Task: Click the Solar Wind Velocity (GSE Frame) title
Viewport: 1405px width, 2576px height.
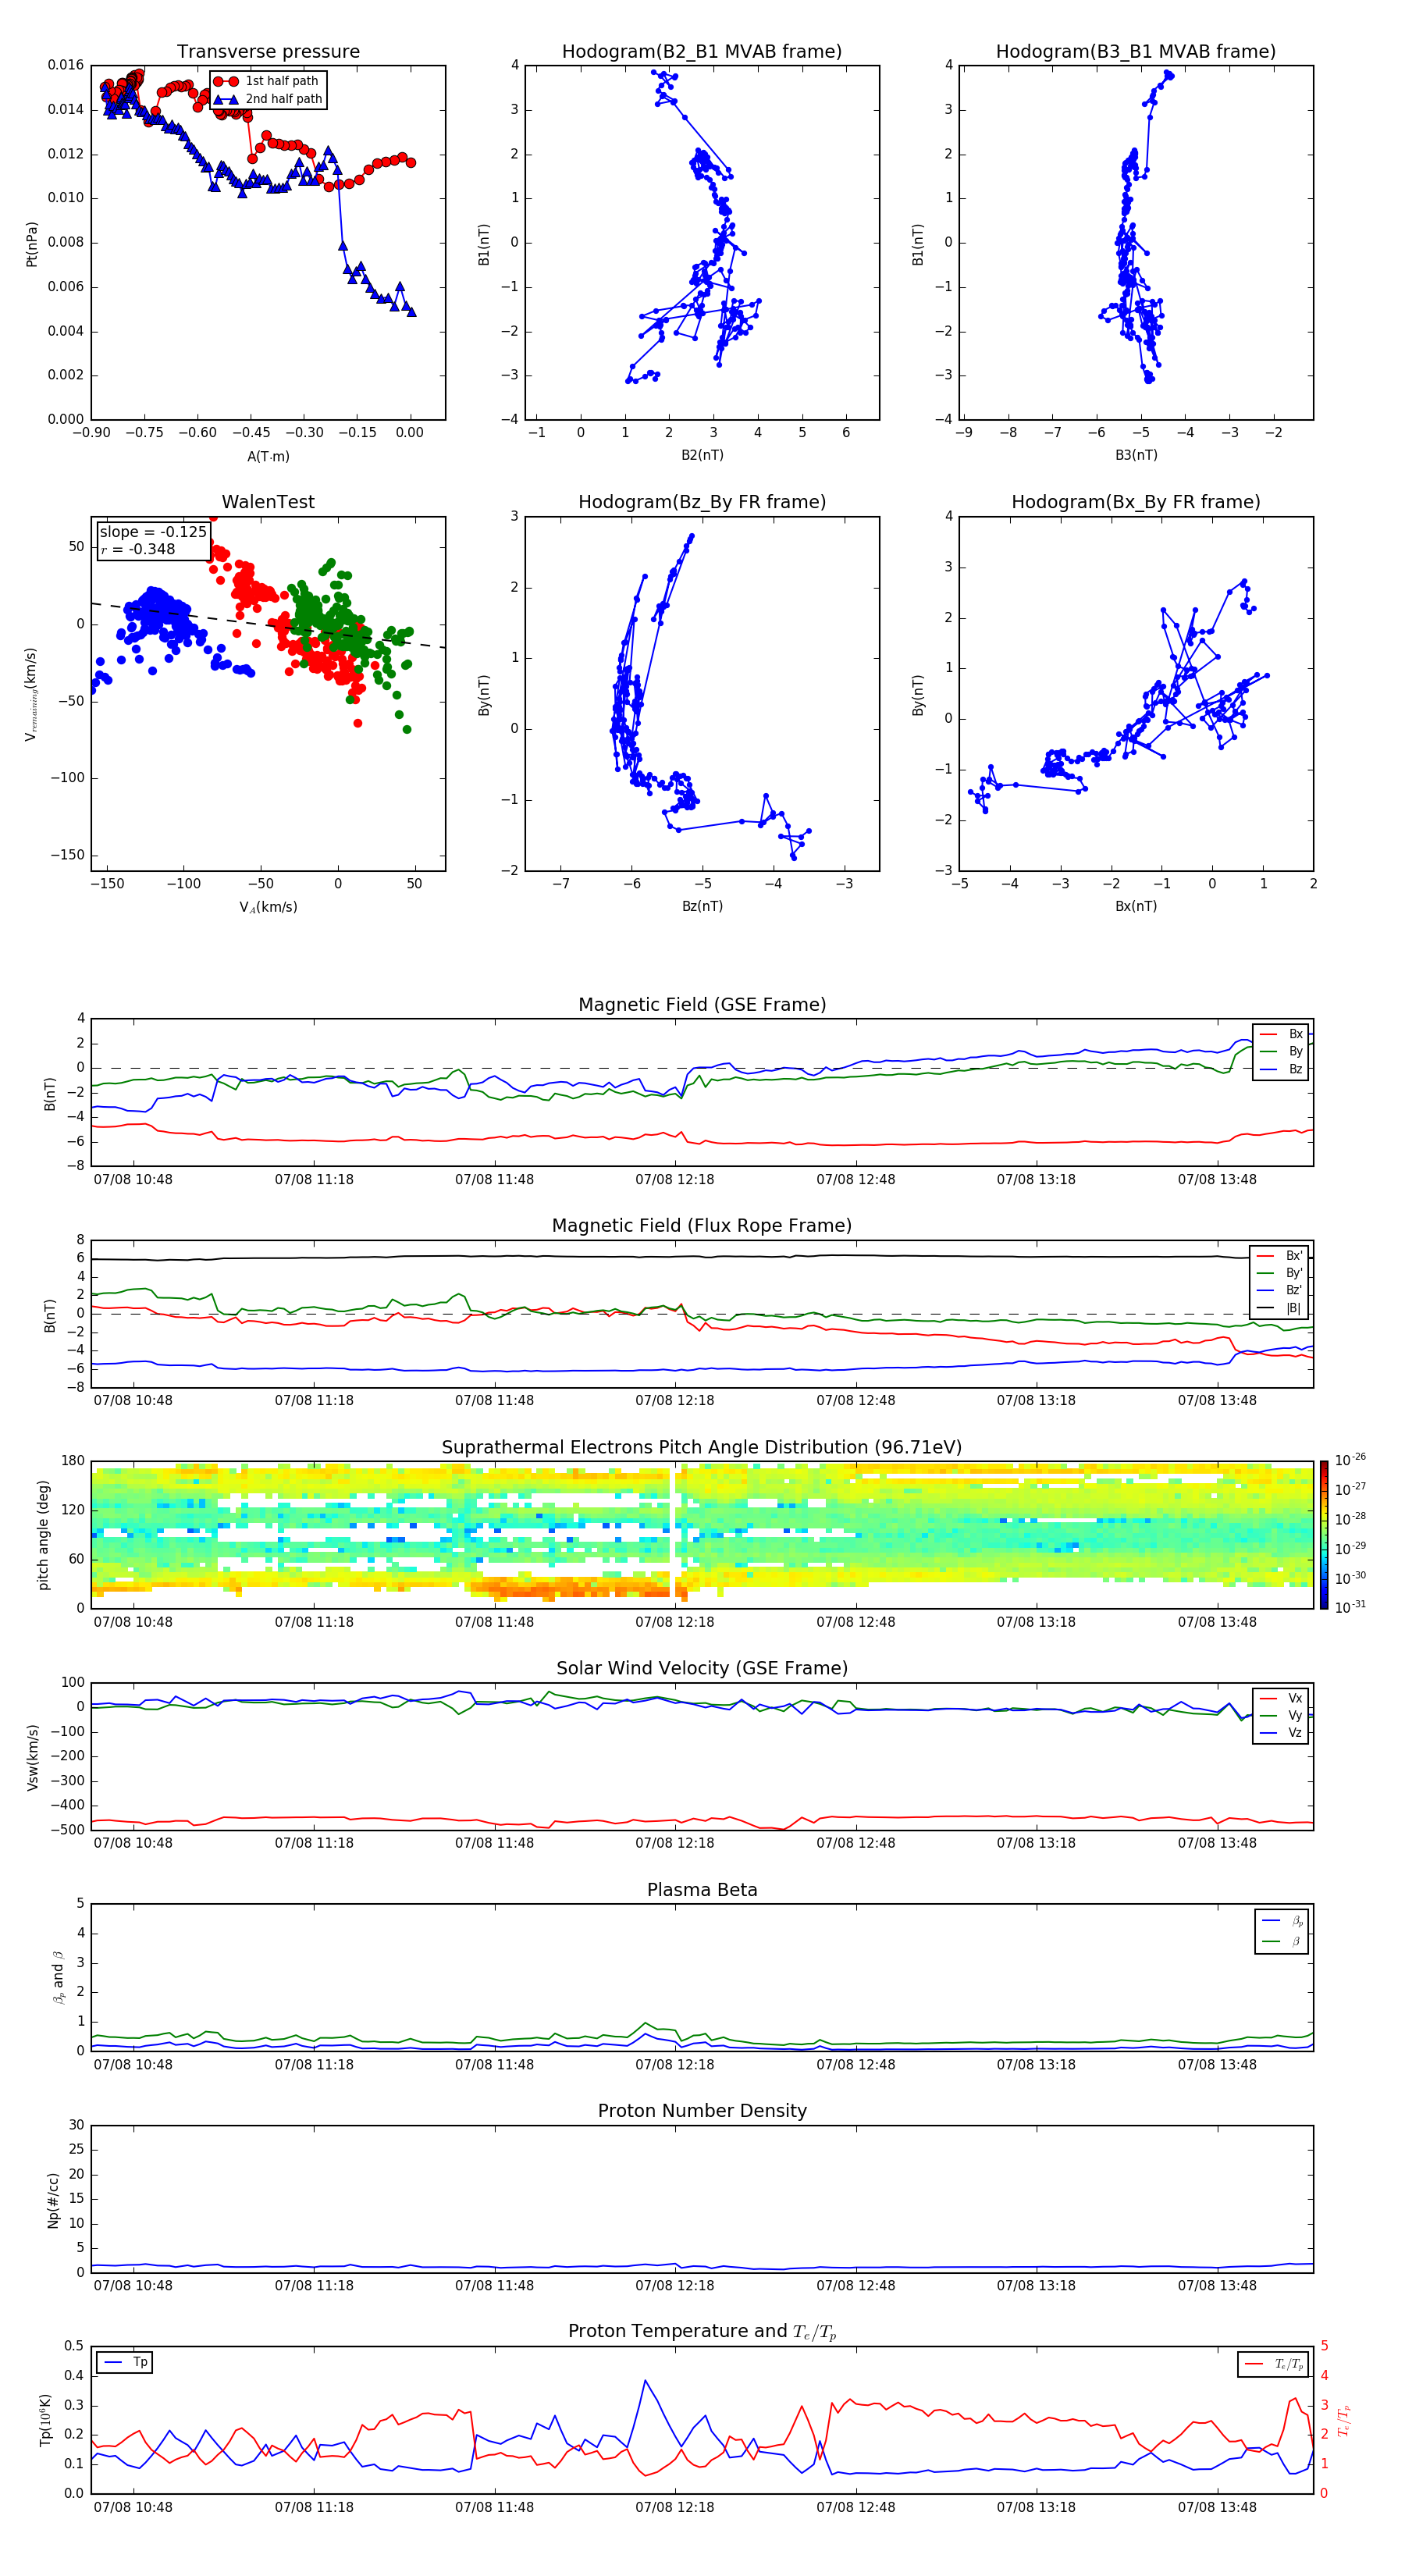Action: pyautogui.click(x=702, y=1669)
